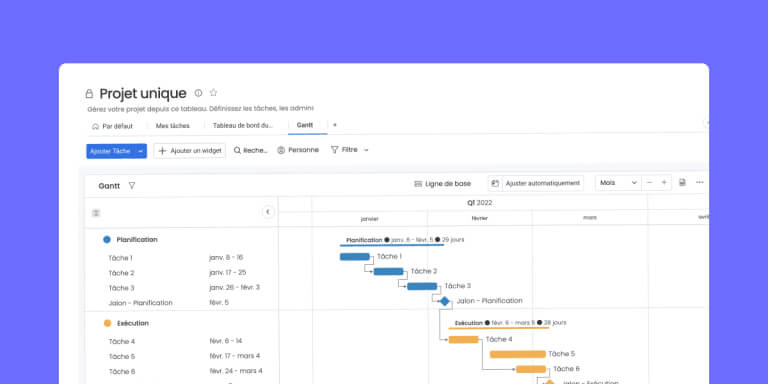Expand the Ajouter Tâche dropdown arrow

coord(141,151)
